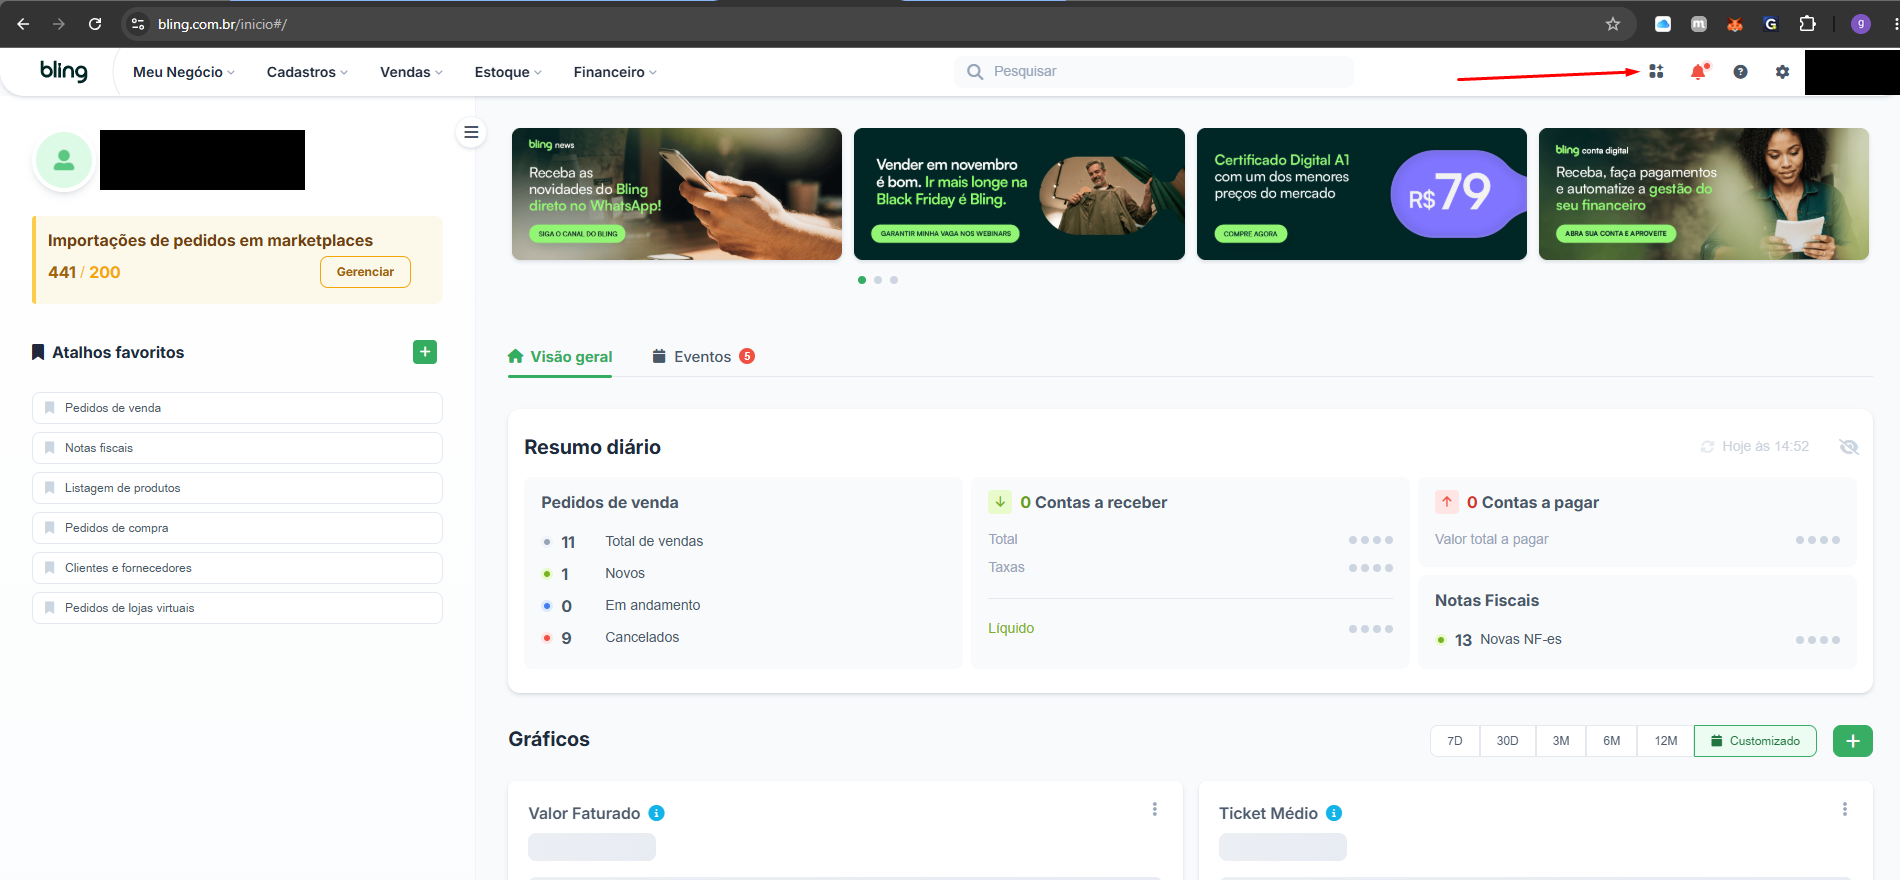Click the browser profile avatar

(1861, 24)
